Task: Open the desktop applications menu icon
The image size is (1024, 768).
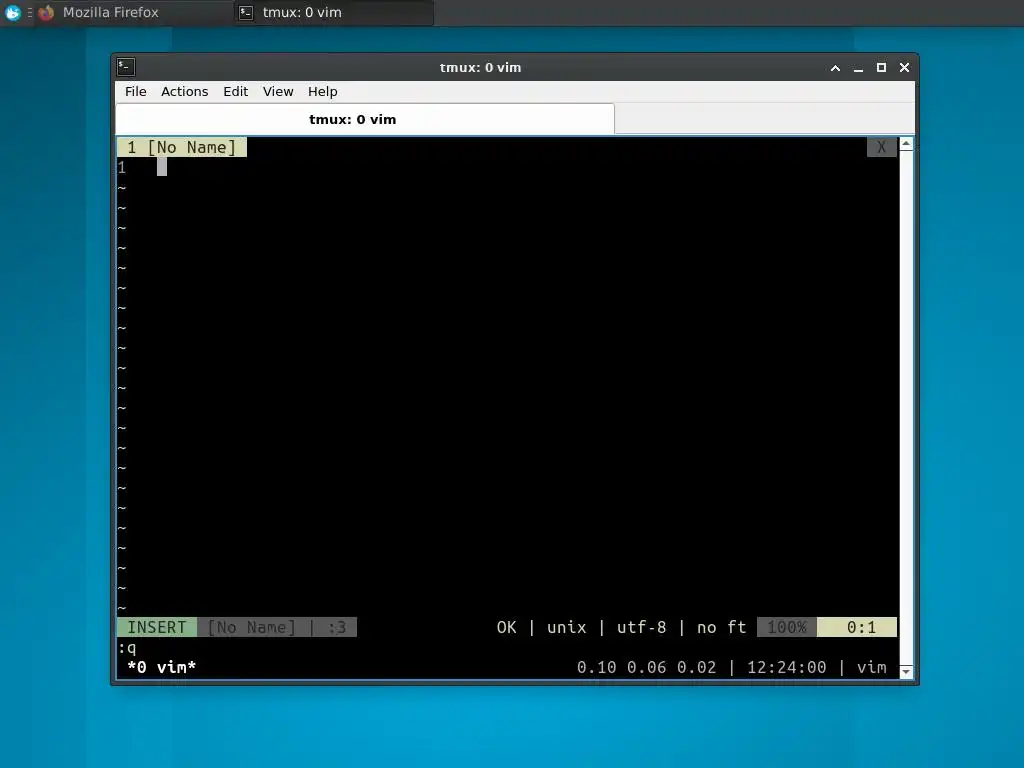Action: [12, 12]
